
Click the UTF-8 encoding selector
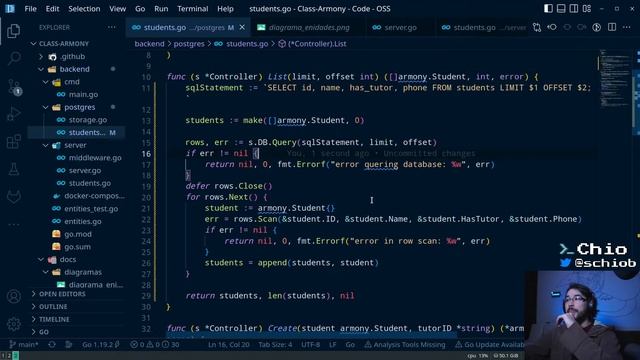tap(311, 344)
